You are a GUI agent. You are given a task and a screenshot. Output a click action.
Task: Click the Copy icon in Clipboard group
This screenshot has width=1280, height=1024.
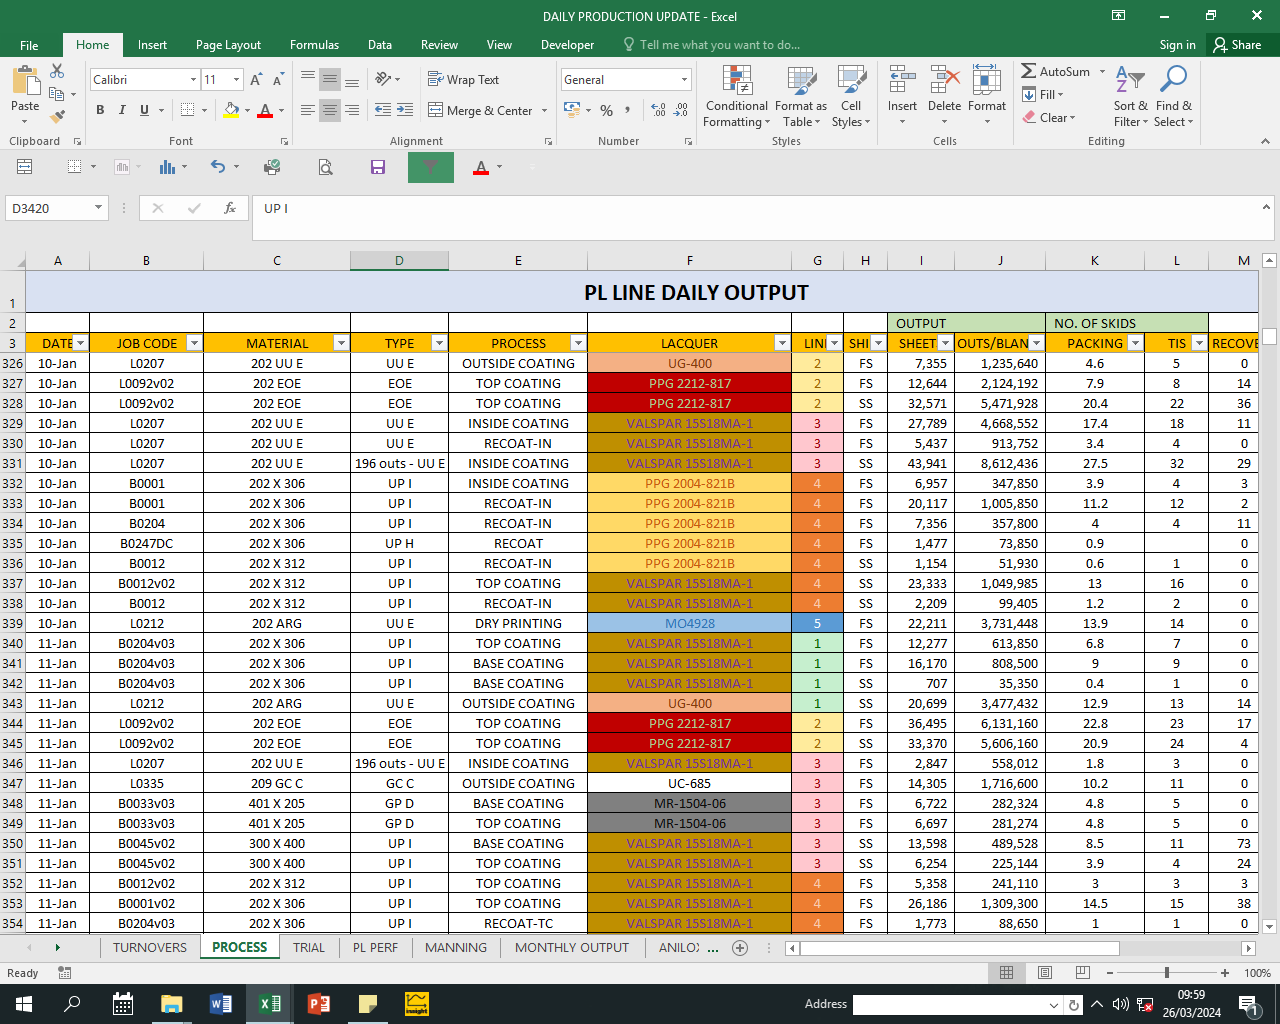[x=56, y=94]
